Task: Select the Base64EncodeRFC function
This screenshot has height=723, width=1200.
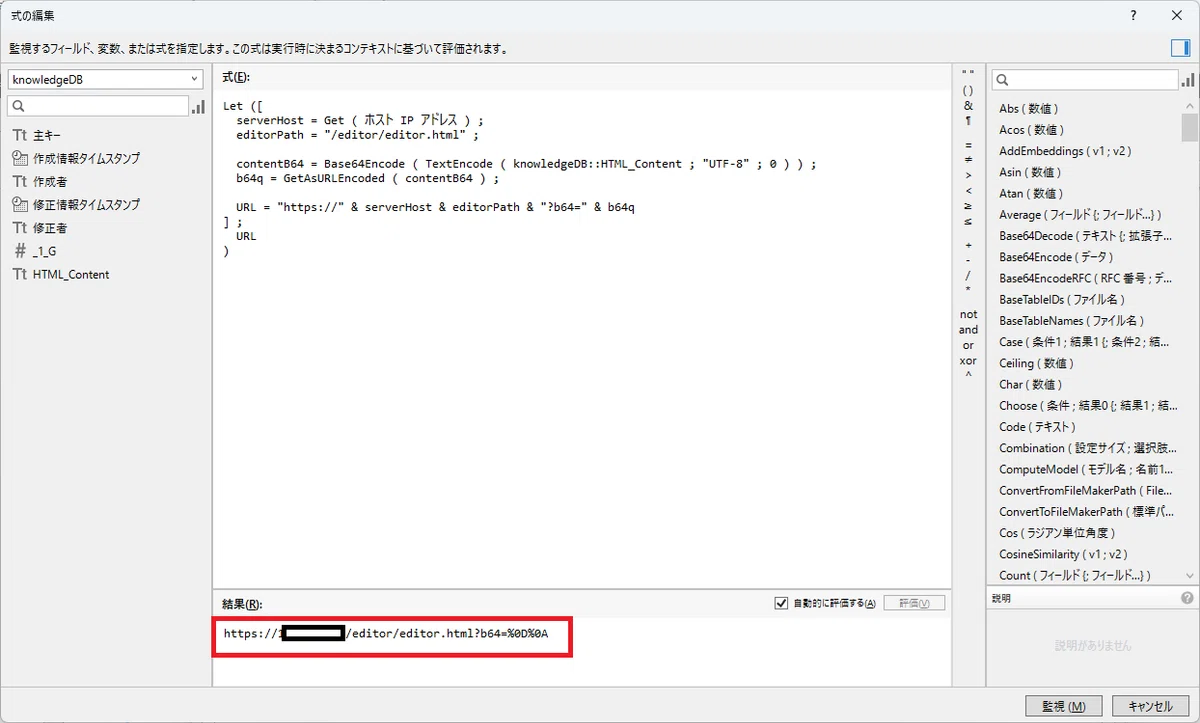Action: (x=1087, y=278)
